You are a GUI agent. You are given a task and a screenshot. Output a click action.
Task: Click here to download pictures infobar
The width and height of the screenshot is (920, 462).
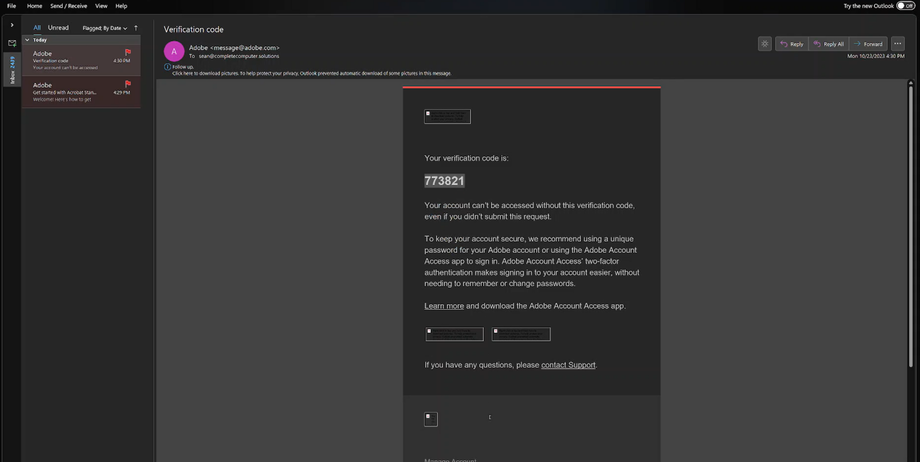click(311, 73)
